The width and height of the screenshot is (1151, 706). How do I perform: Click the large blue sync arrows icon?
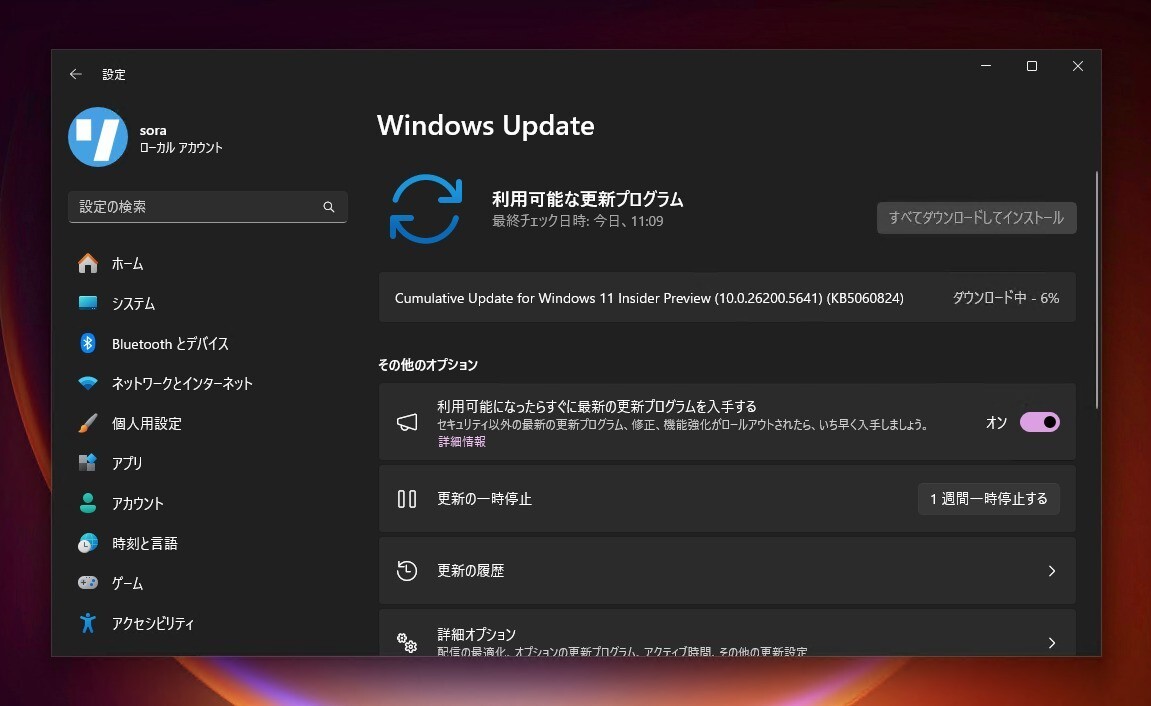[426, 208]
